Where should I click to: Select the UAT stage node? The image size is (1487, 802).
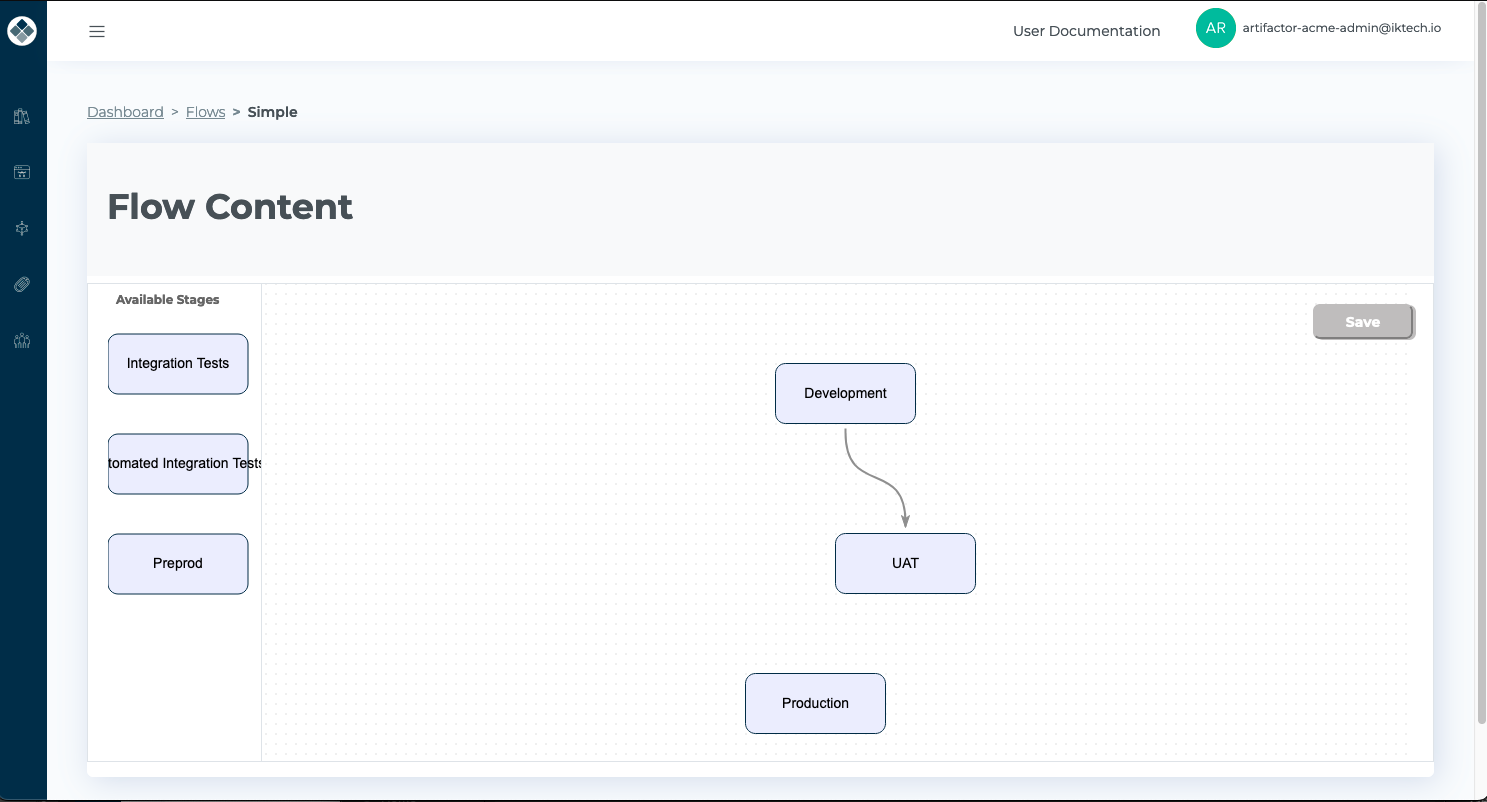(905, 563)
